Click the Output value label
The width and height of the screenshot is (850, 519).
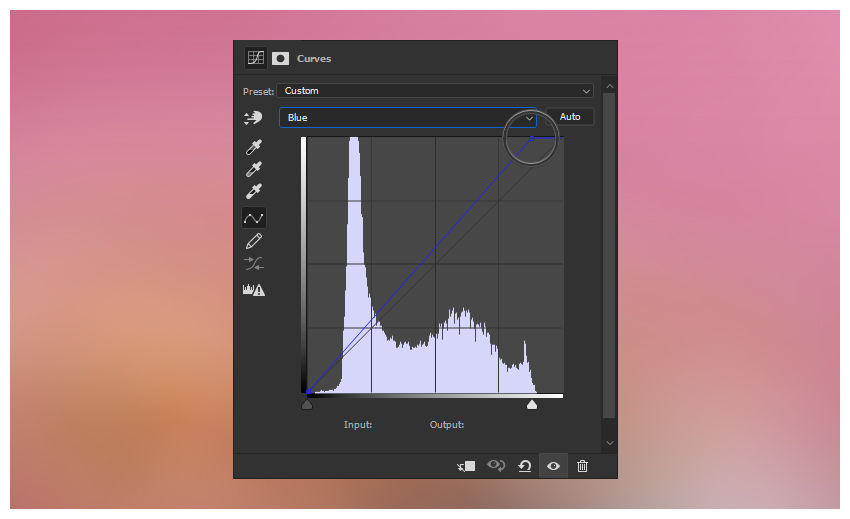[x=447, y=425]
